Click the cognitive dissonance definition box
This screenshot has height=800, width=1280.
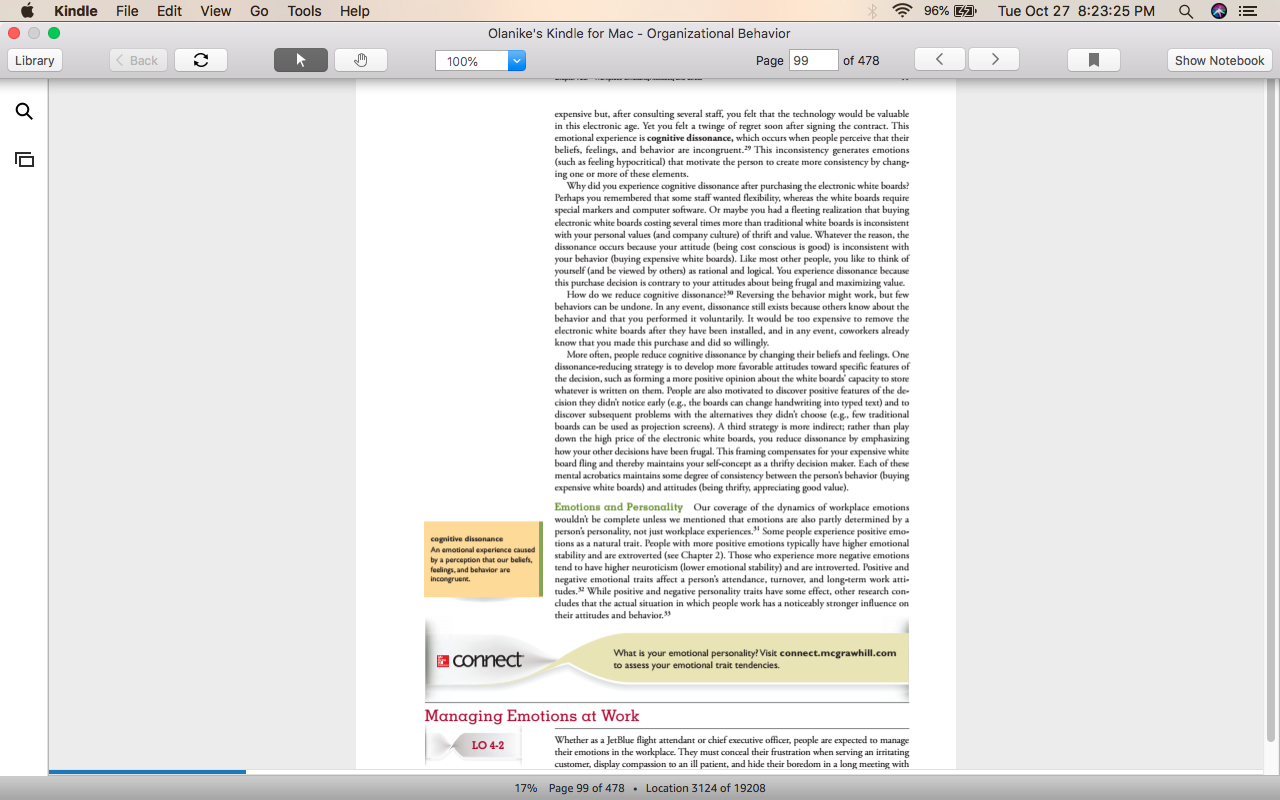(482, 559)
